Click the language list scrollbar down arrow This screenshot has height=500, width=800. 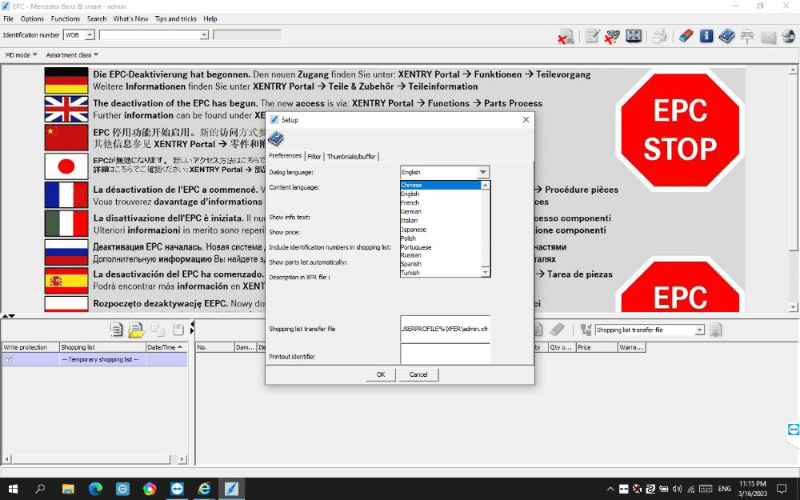click(x=486, y=272)
